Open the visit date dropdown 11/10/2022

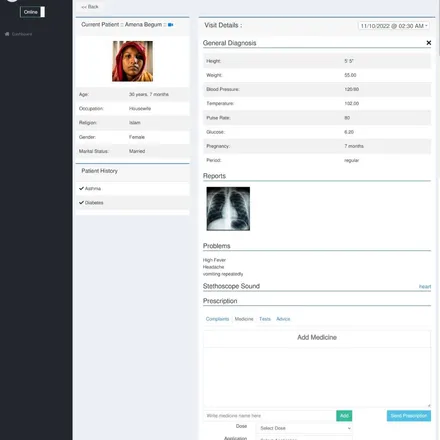click(x=394, y=26)
